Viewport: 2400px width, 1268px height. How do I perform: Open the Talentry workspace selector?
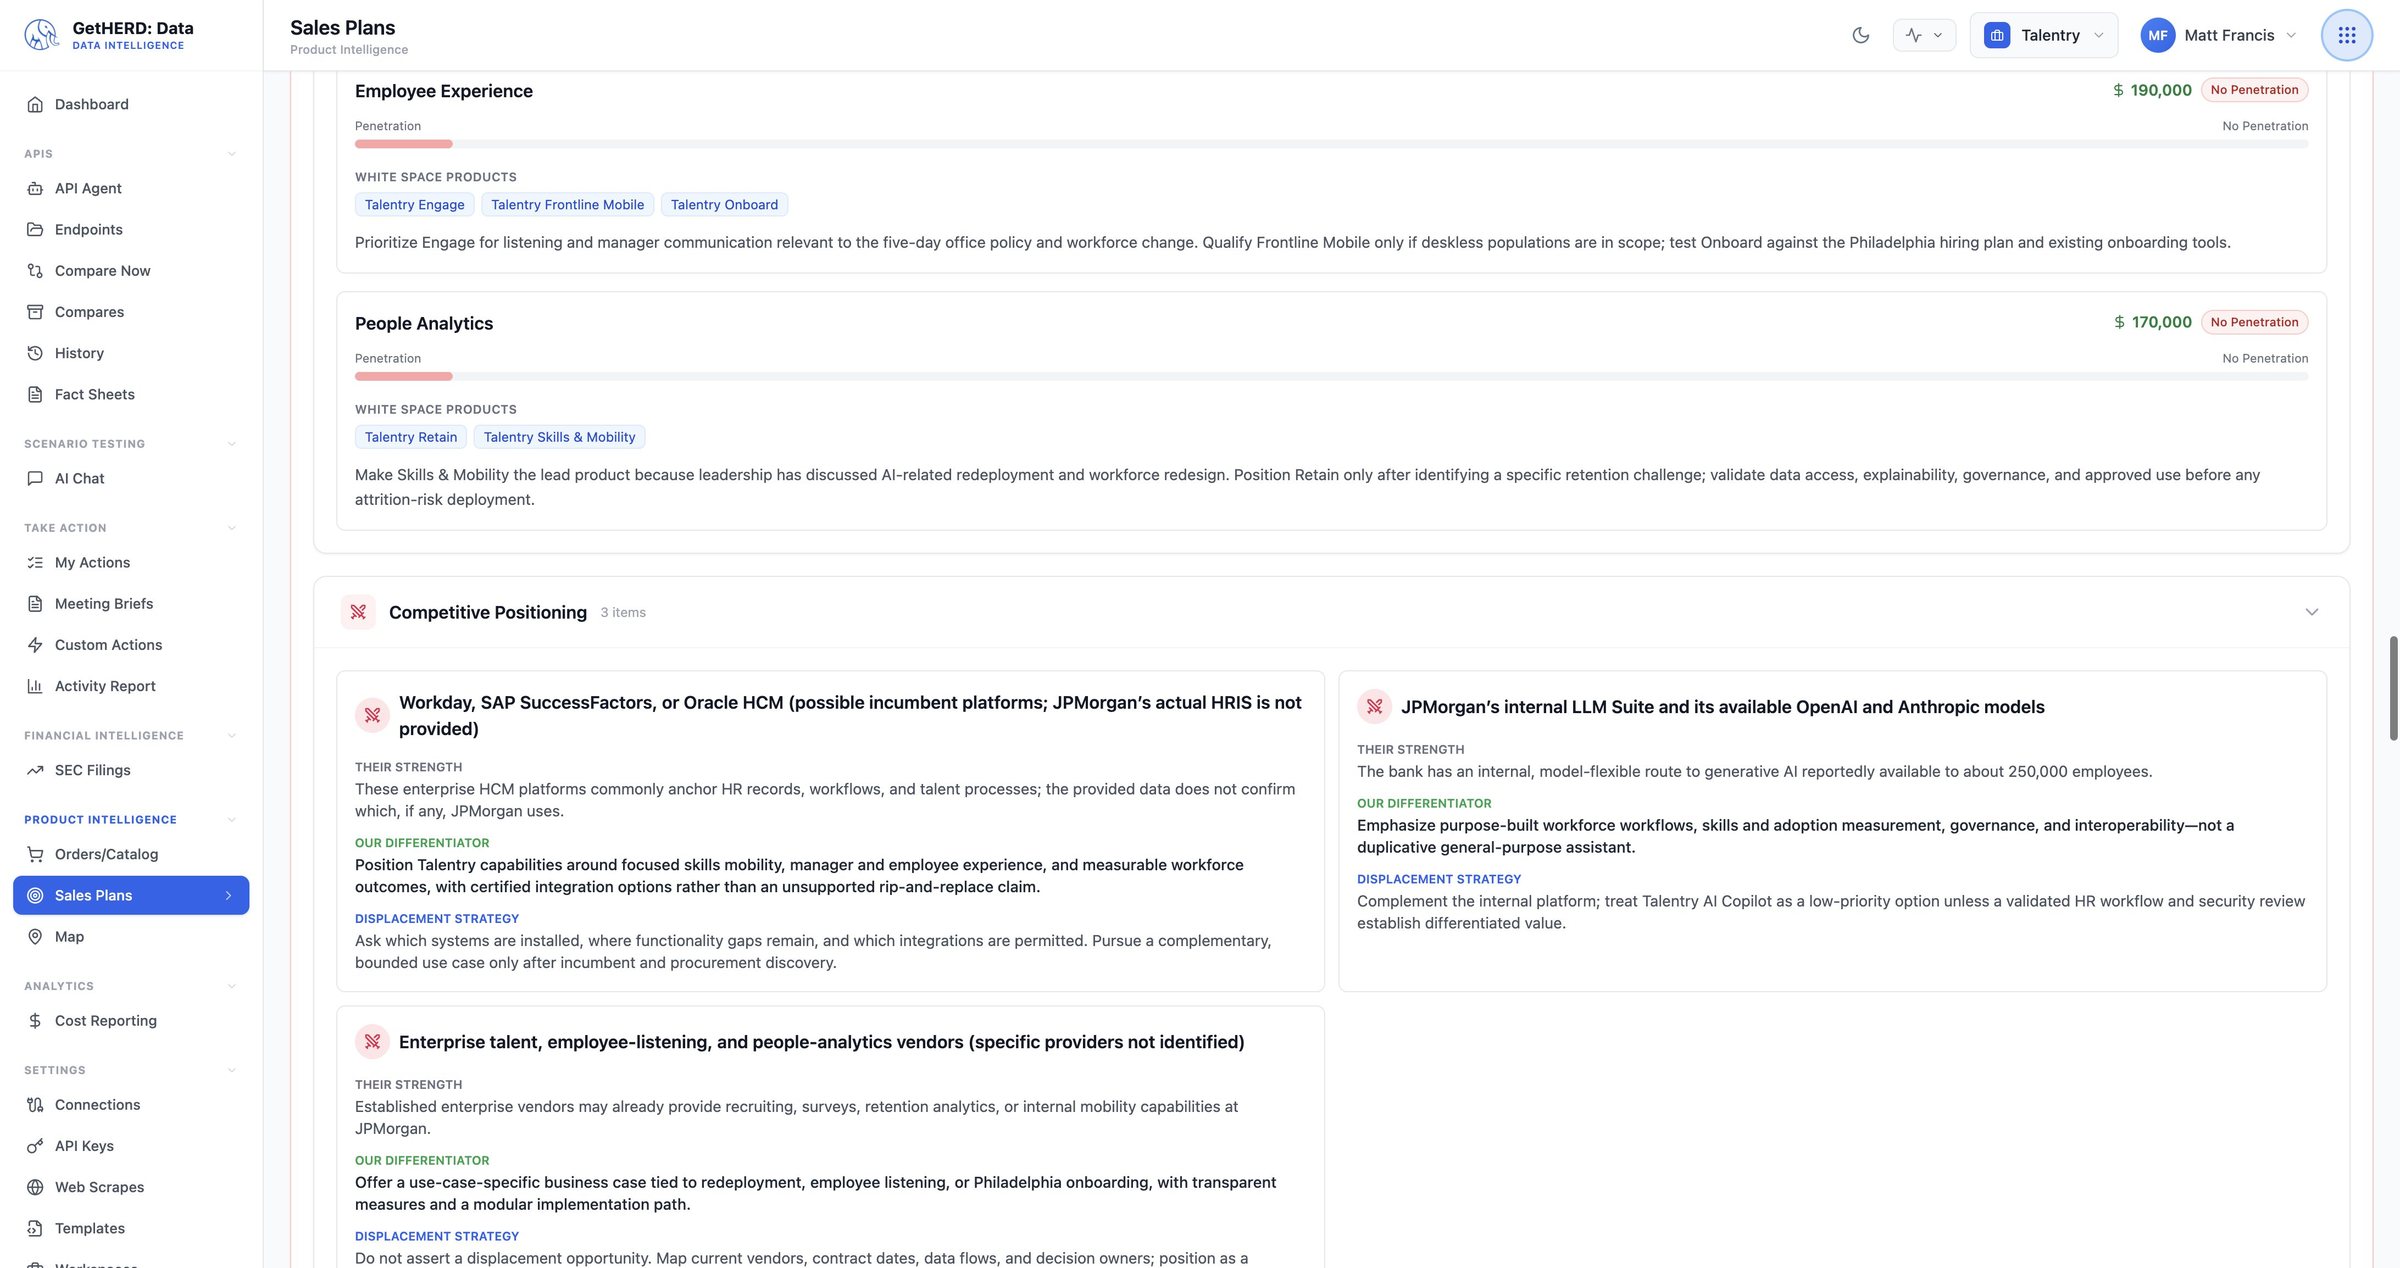(2043, 35)
